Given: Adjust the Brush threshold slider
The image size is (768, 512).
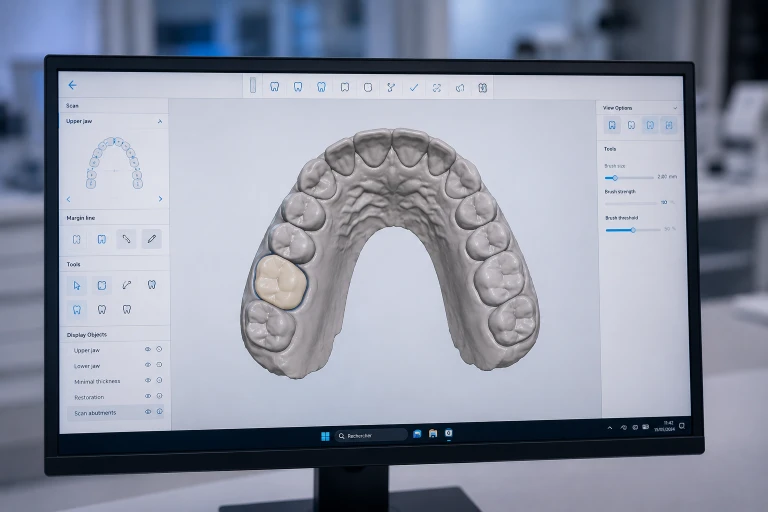Looking at the screenshot, I should 633,230.
